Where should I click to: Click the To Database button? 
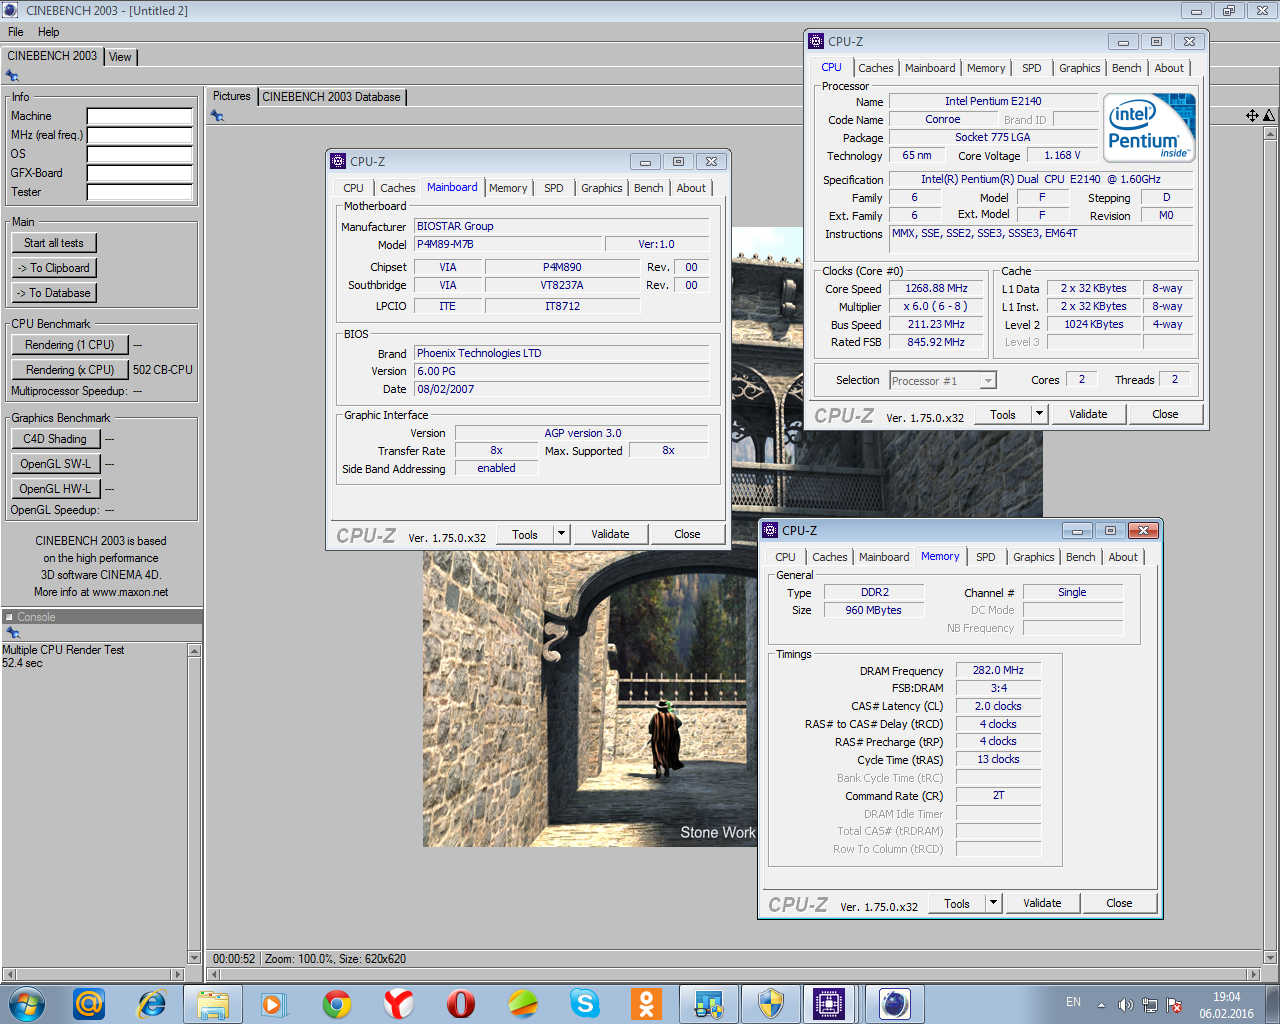tap(54, 293)
